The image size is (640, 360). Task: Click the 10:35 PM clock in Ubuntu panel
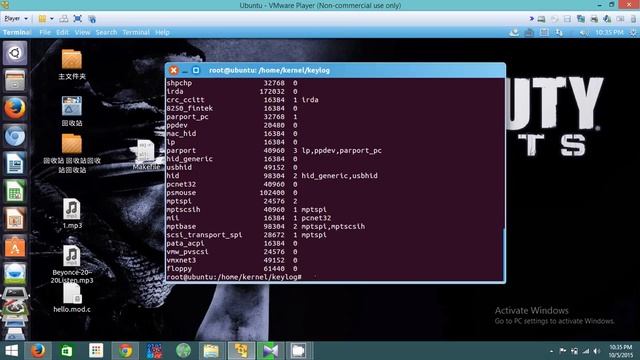pyautogui.click(x=609, y=32)
